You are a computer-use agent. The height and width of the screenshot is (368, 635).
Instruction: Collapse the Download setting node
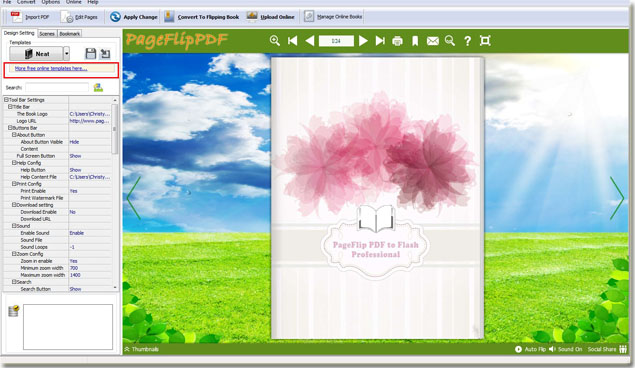tap(14, 205)
